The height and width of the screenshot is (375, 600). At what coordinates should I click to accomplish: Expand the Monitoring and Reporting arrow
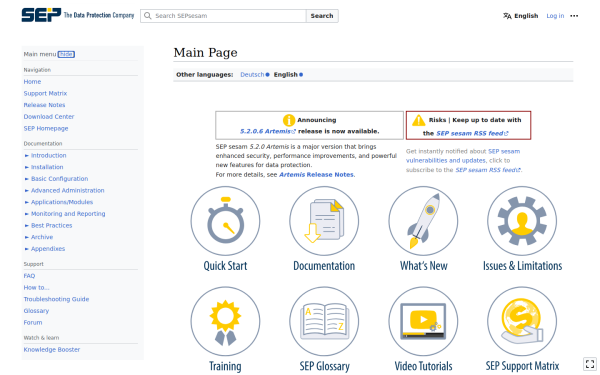point(27,214)
